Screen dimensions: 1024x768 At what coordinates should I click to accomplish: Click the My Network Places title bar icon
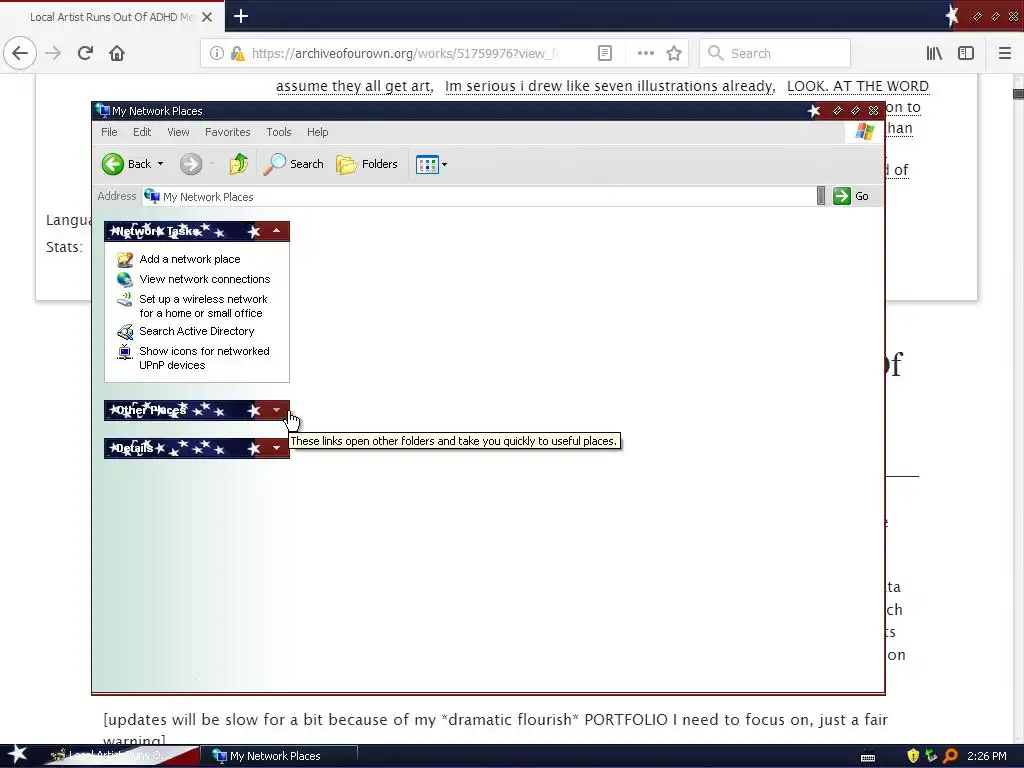point(103,110)
